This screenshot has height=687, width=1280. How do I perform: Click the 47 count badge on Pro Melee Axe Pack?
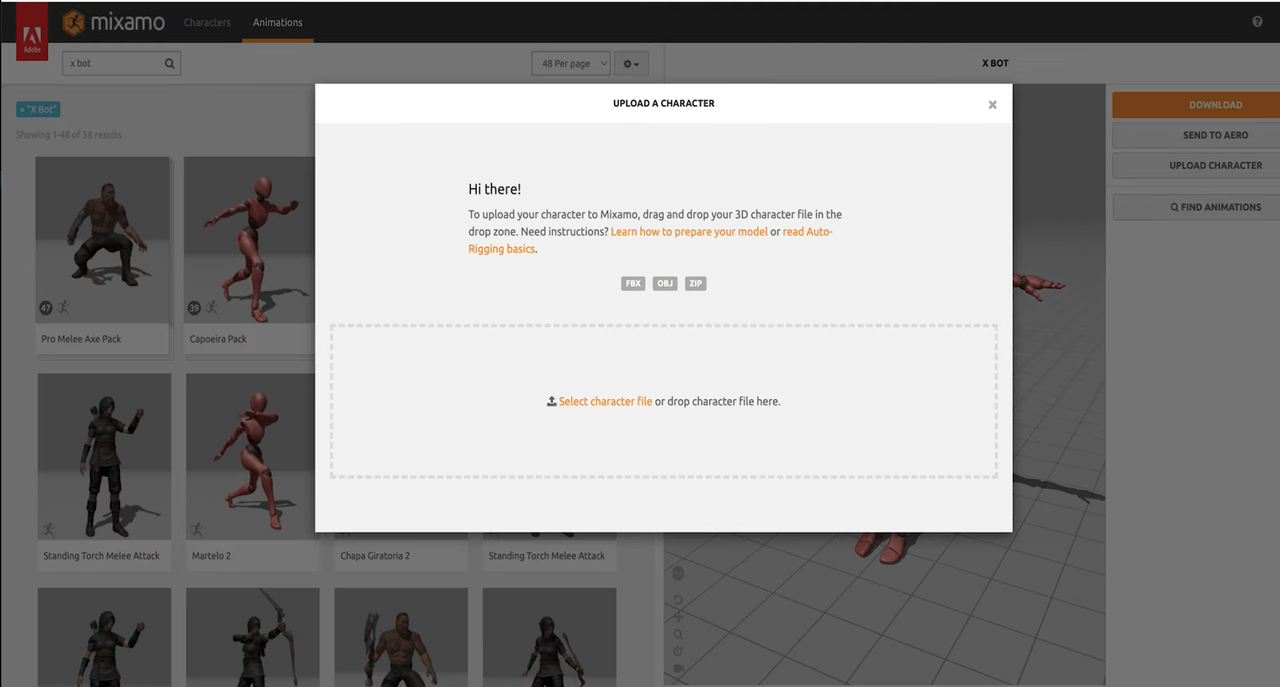[x=45, y=307]
